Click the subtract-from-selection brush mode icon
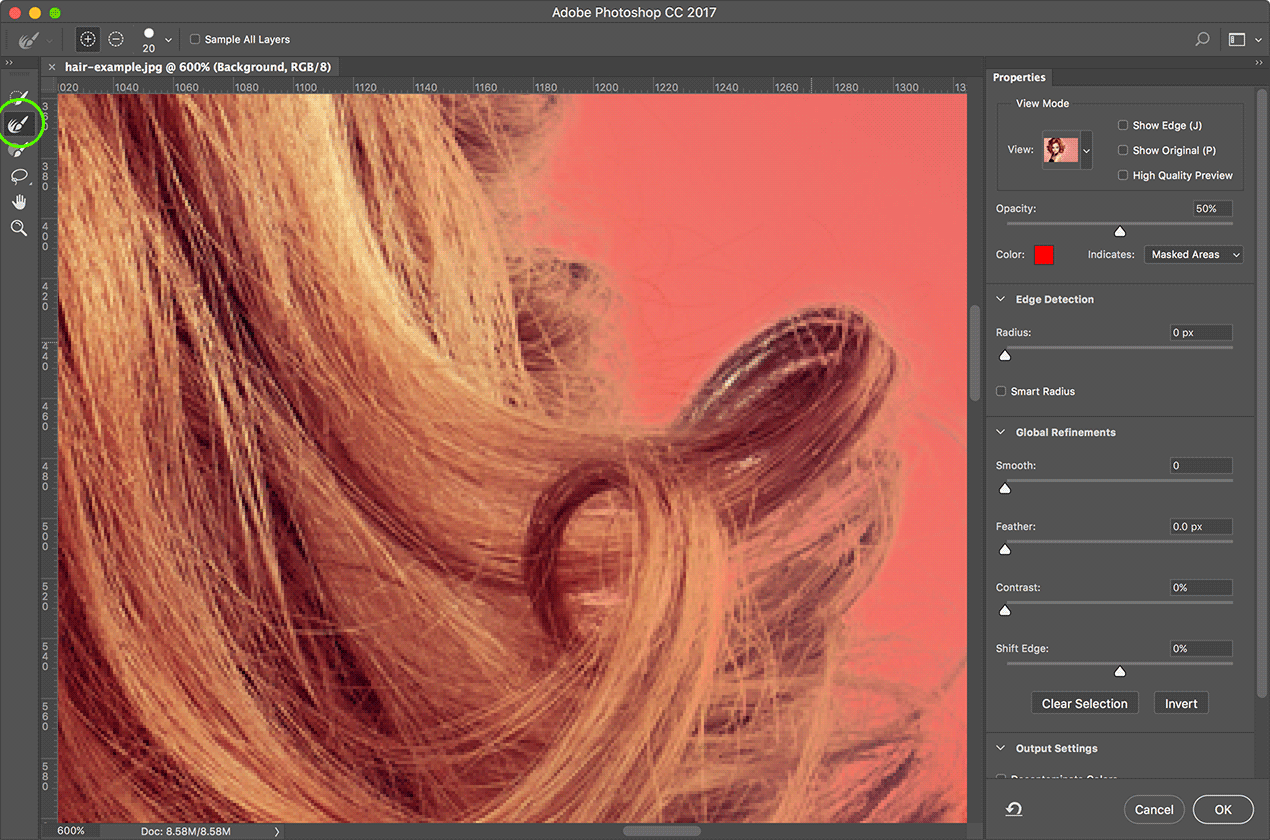The image size is (1270, 840). click(116, 39)
